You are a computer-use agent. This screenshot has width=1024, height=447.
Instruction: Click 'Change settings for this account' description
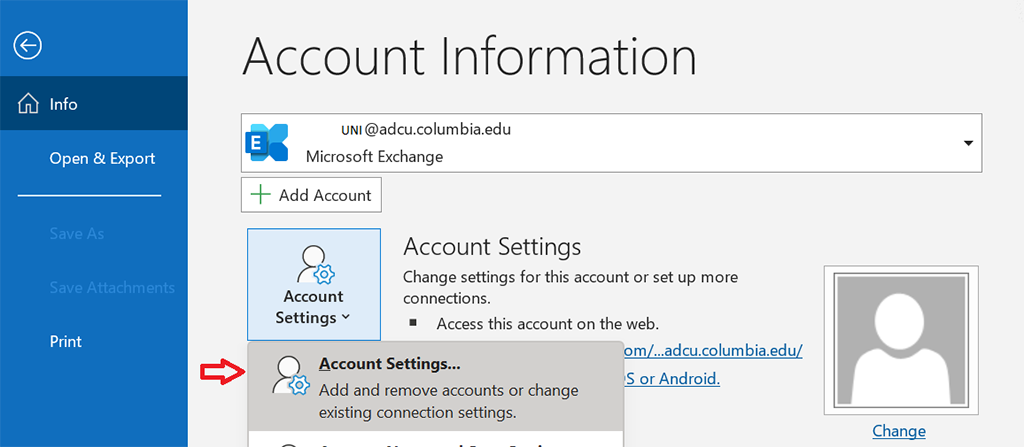click(x=570, y=288)
